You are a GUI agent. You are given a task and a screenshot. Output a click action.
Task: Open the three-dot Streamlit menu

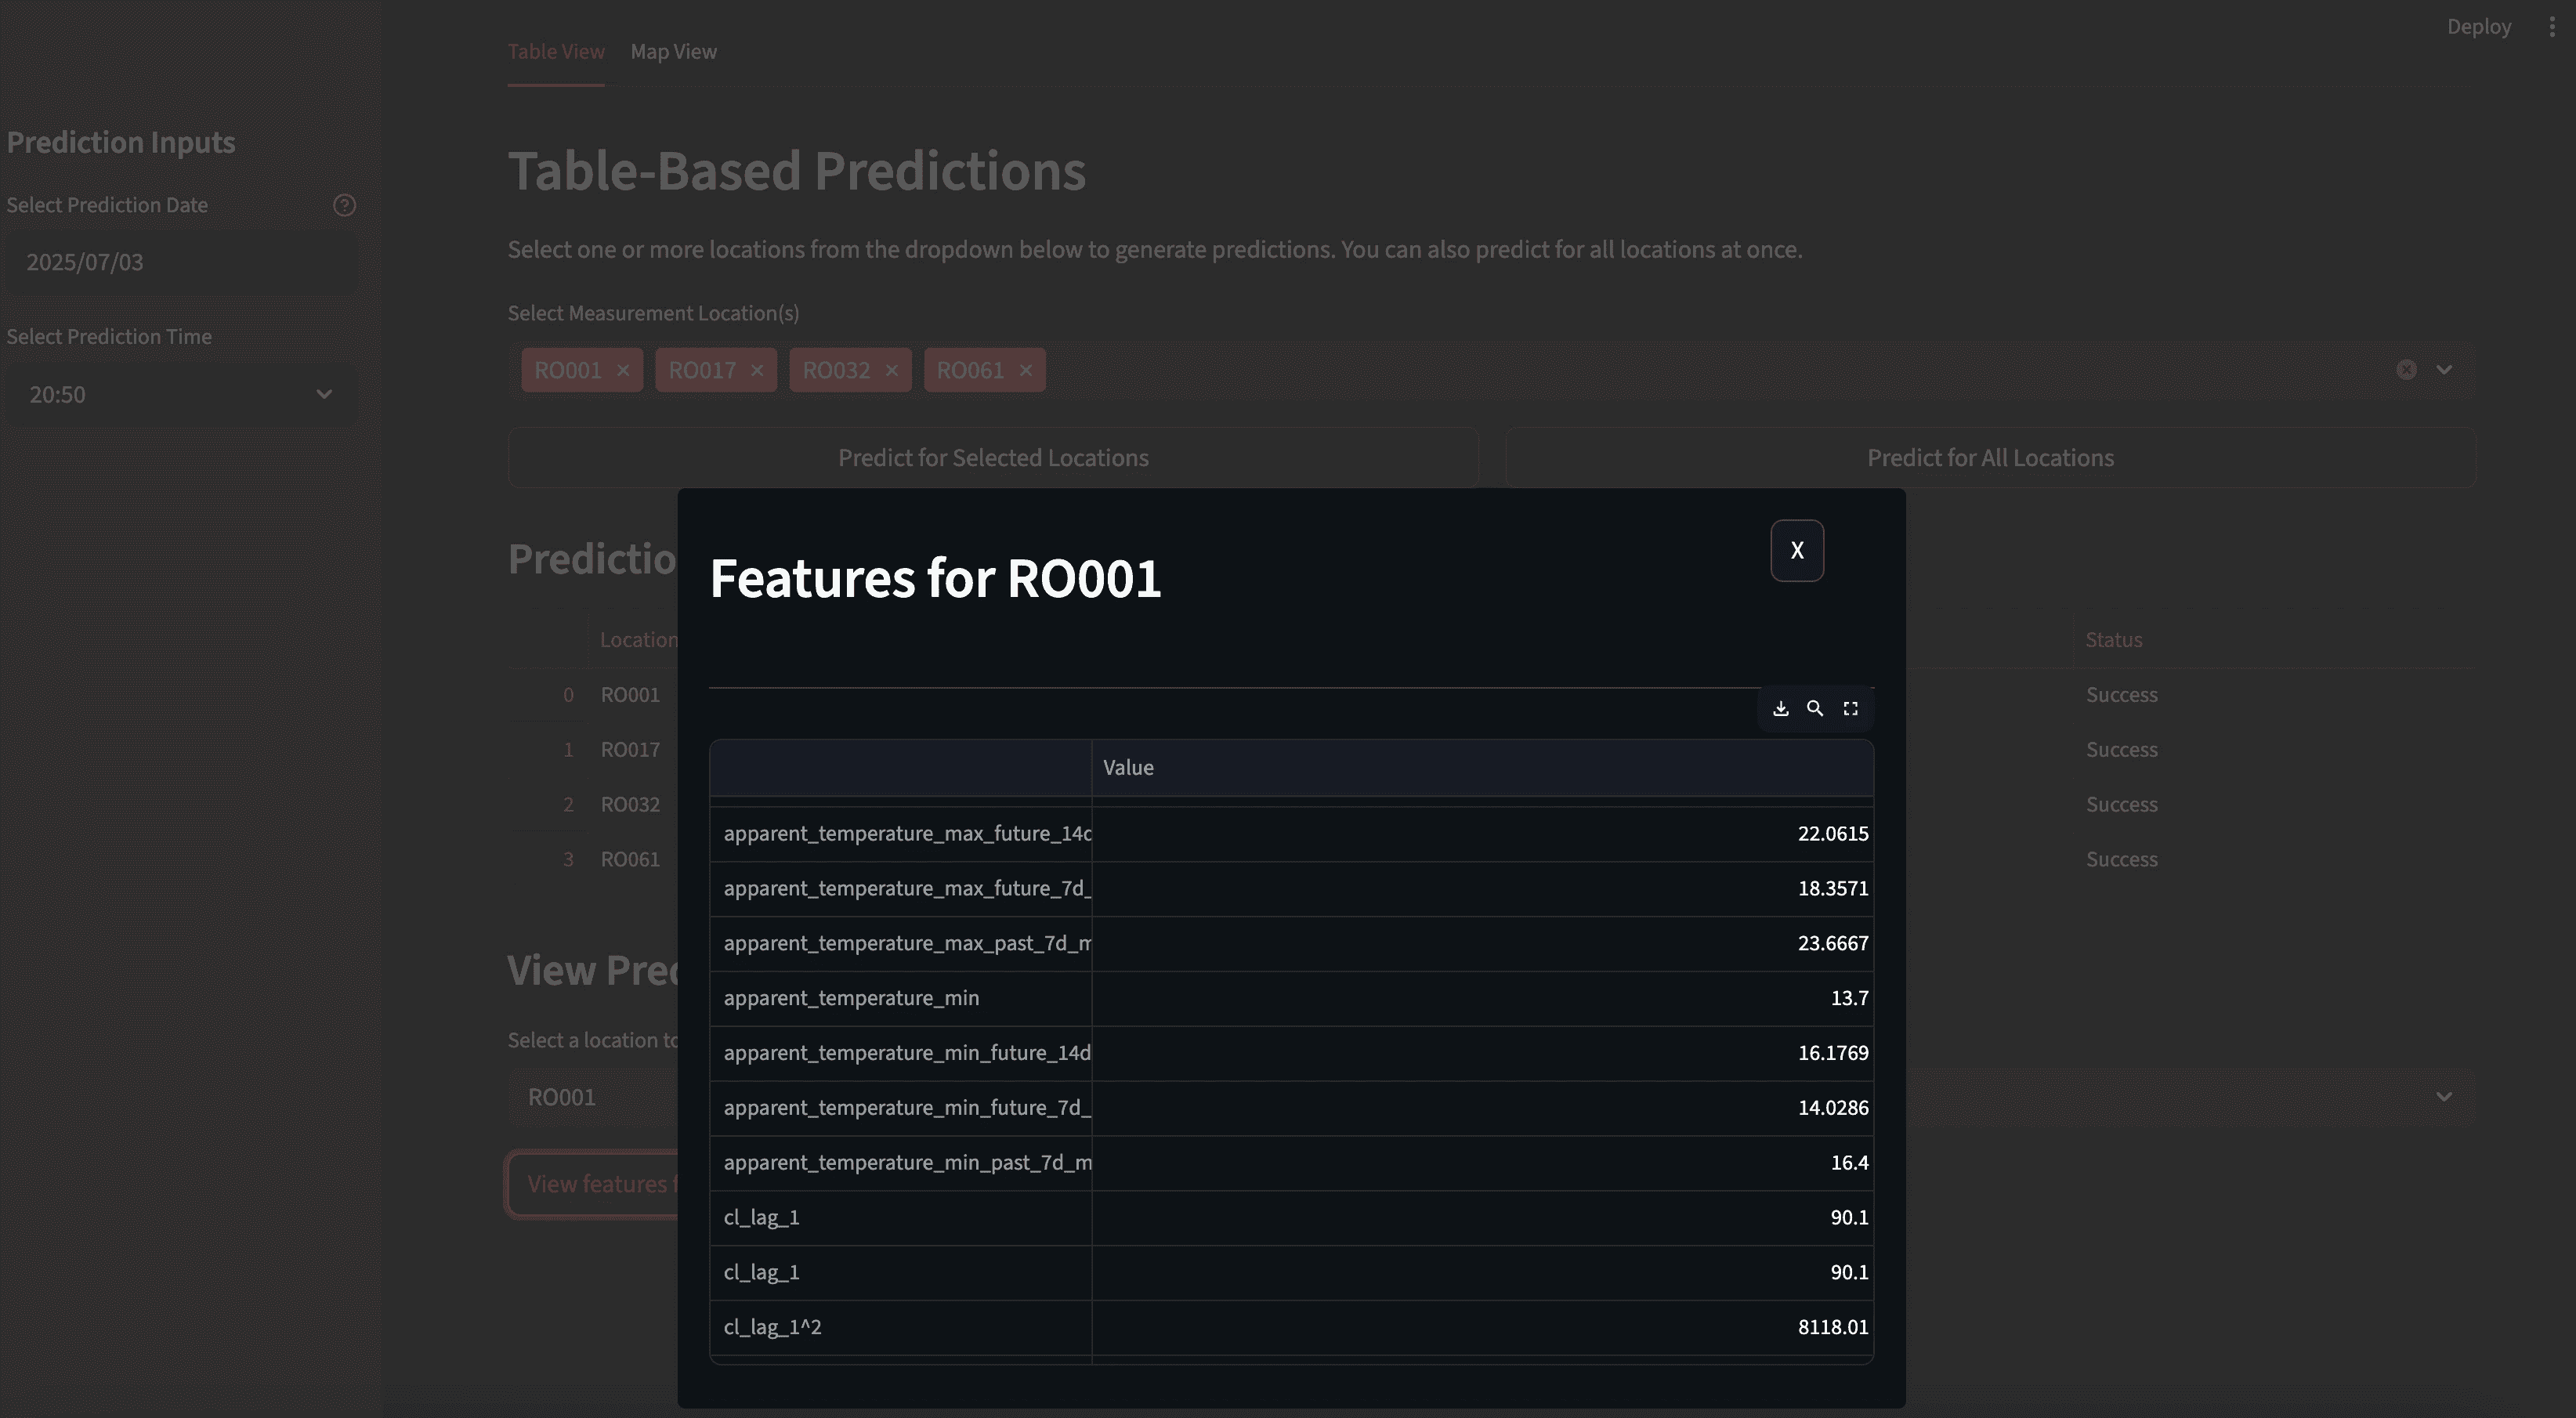click(2551, 26)
